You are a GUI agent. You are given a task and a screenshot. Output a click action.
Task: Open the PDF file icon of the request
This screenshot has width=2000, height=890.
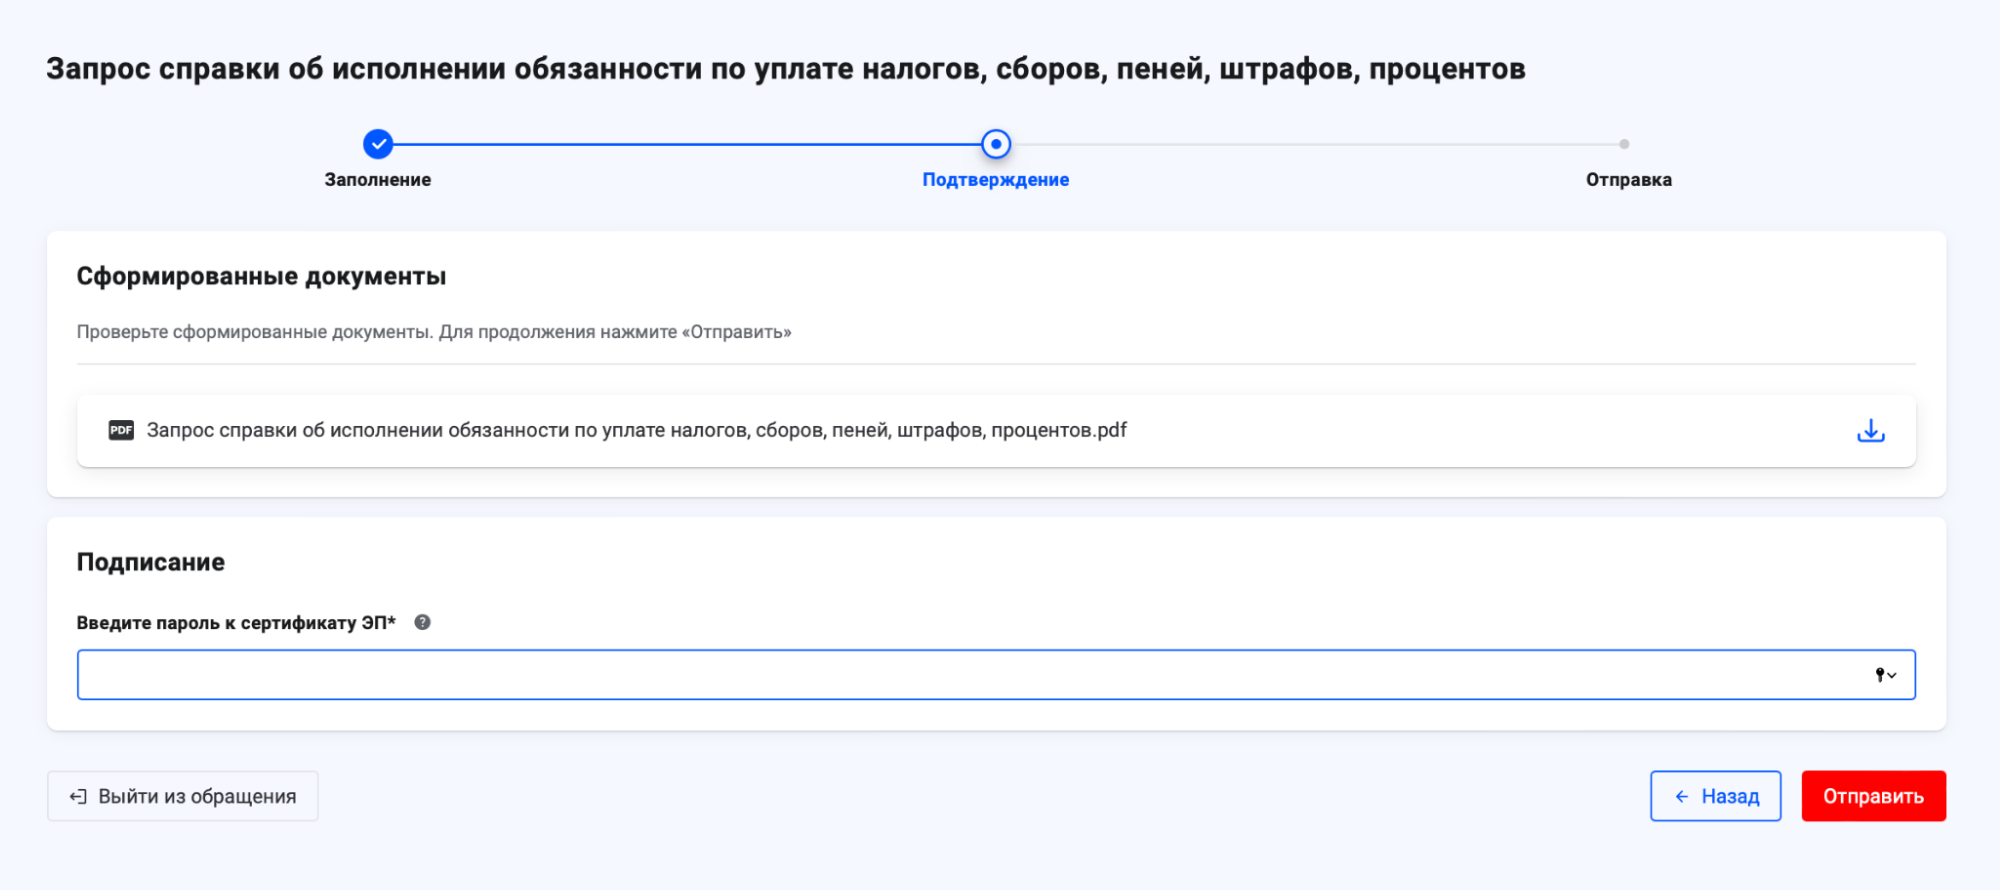click(121, 430)
